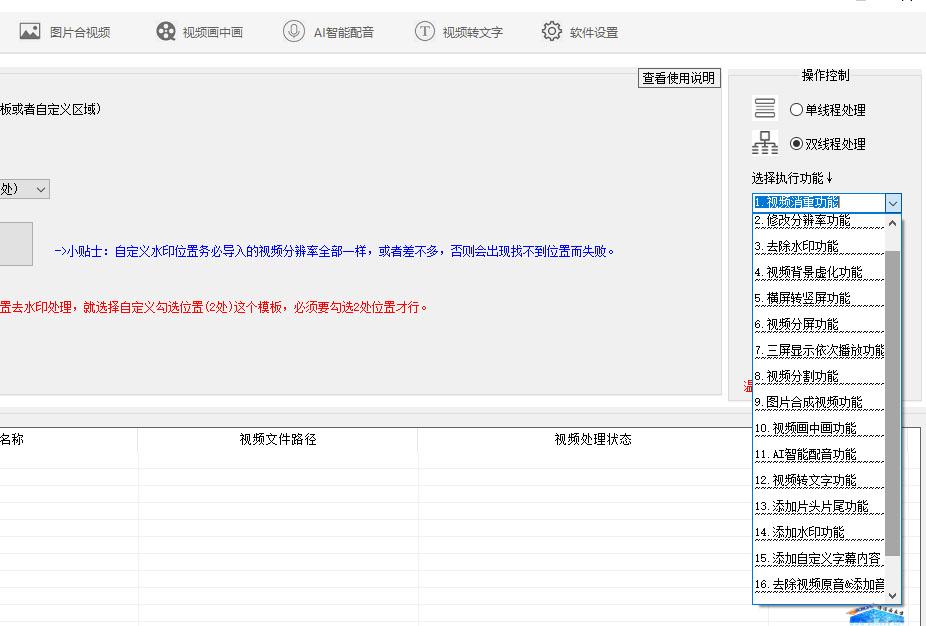Image resolution: width=926 pixels, height=626 pixels.
Task: Switch to 图片合视频 tab label
Action: pos(80,32)
